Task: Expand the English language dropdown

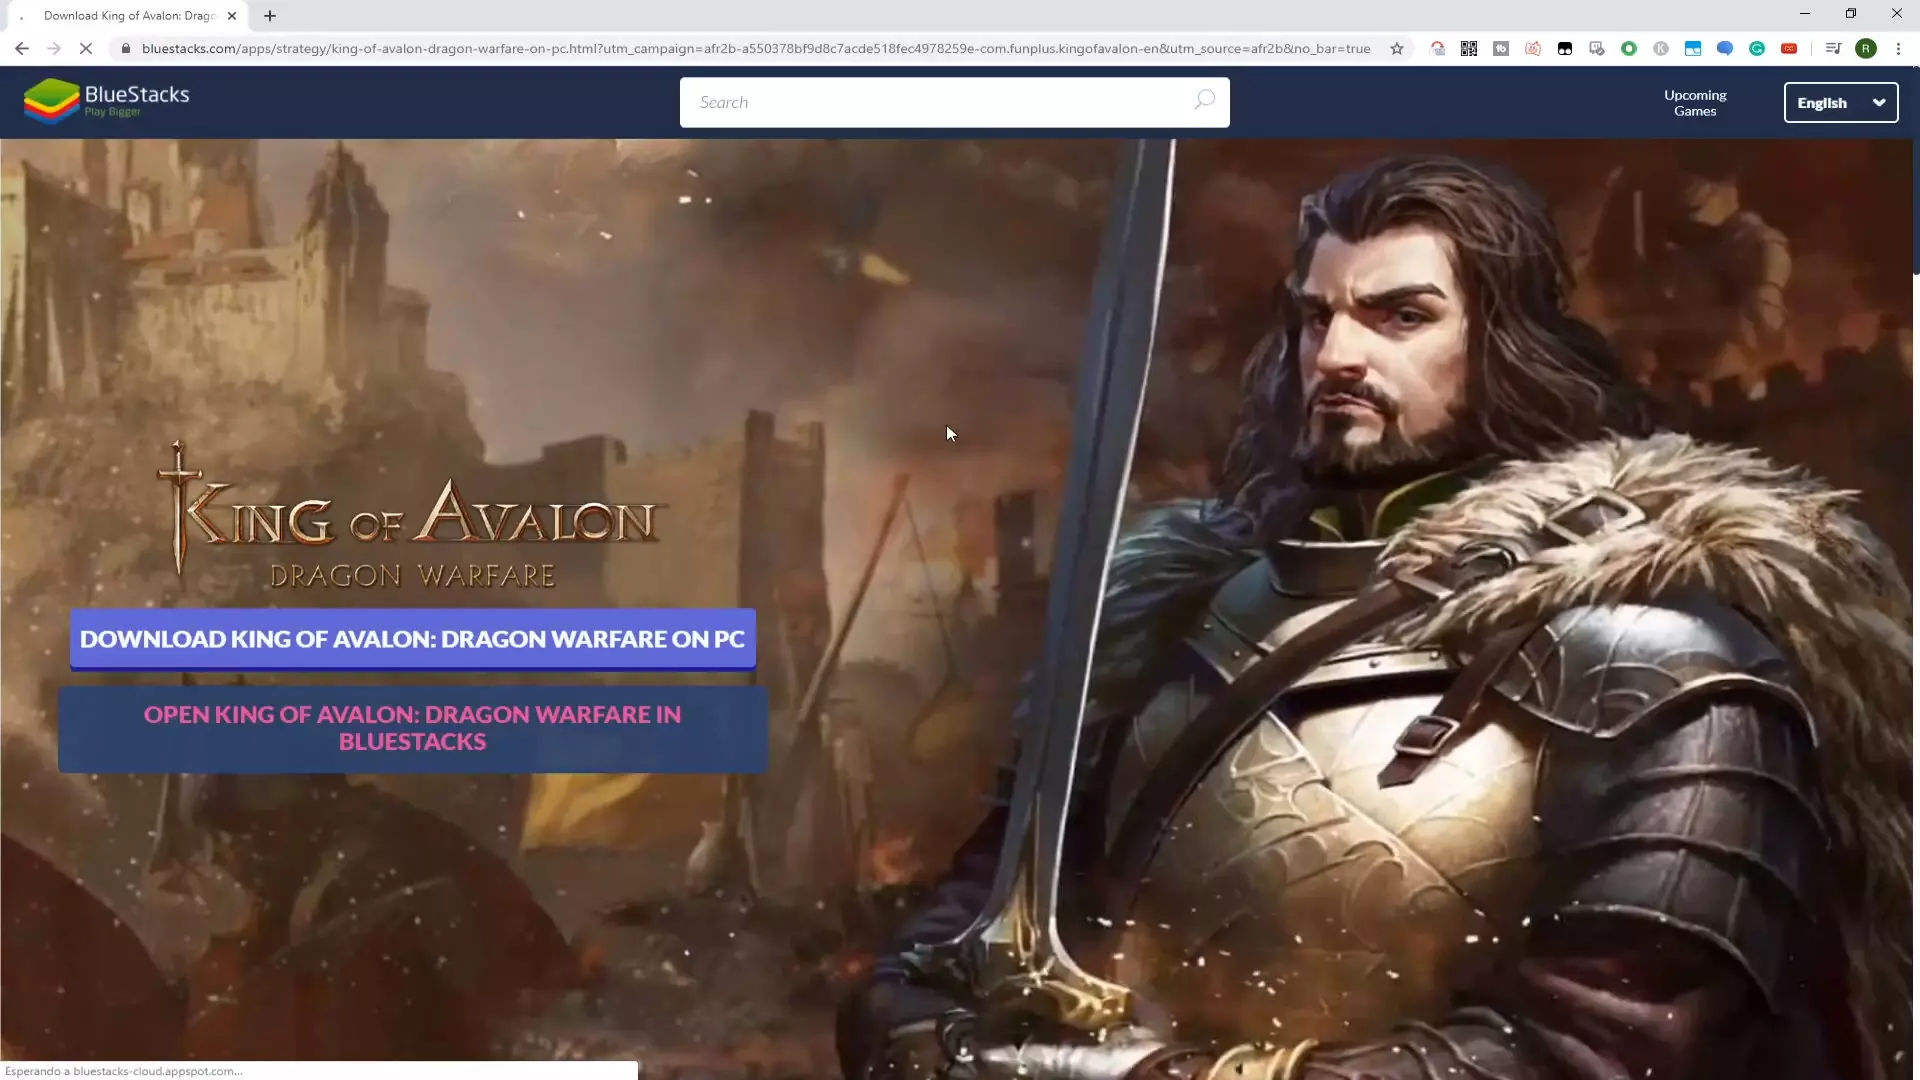Action: coord(1840,102)
